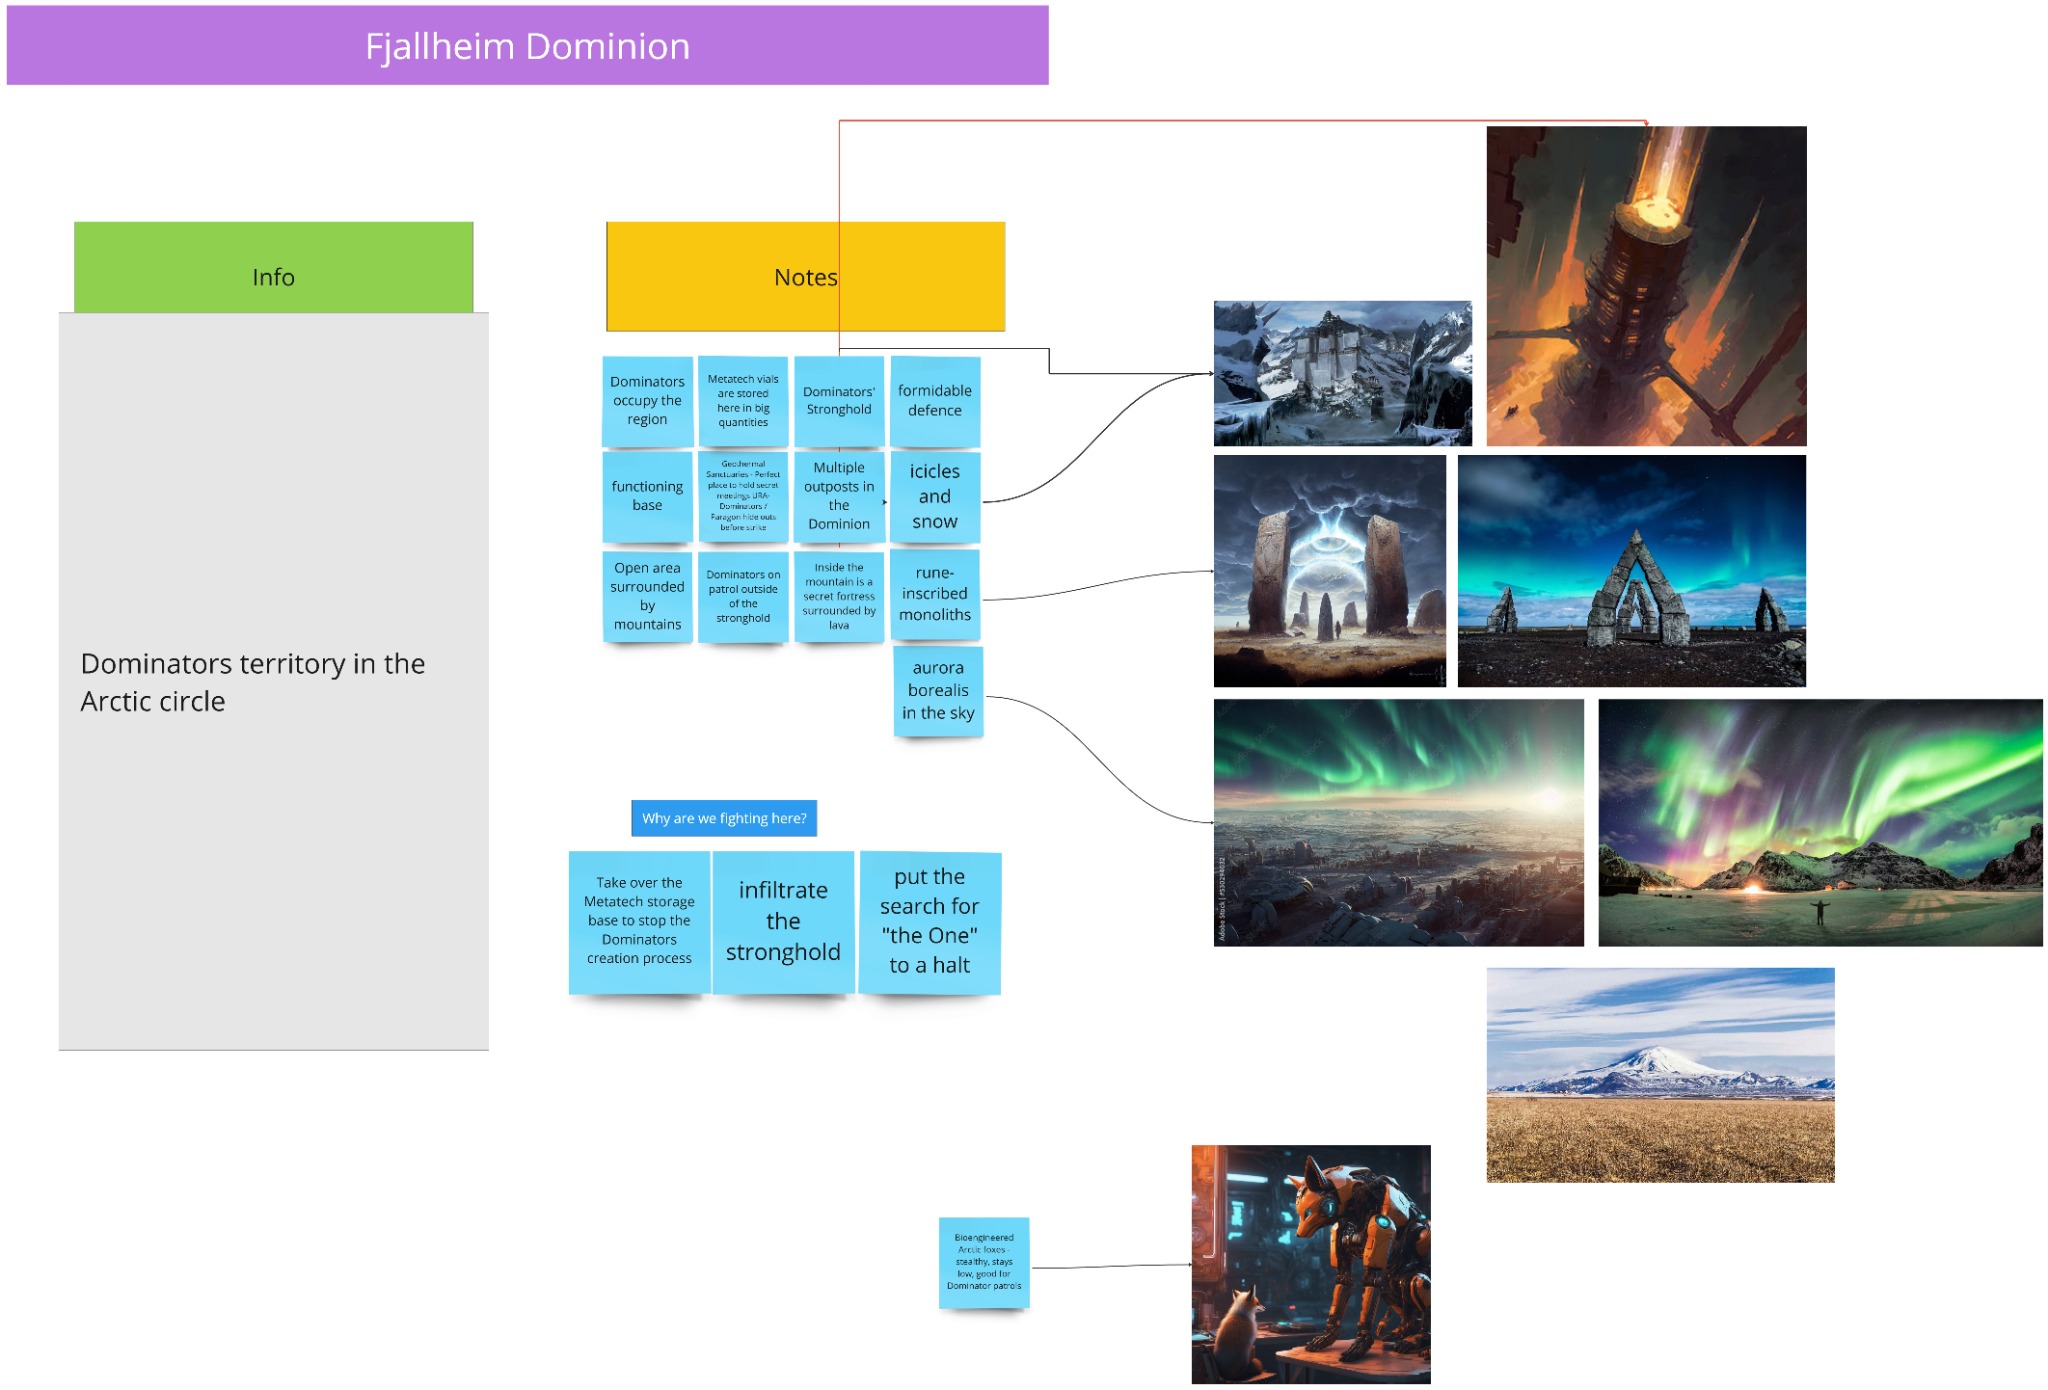The width and height of the screenshot is (2048, 1390).
Task: Select the snowy volcano and field image
Action: pos(1660,1075)
